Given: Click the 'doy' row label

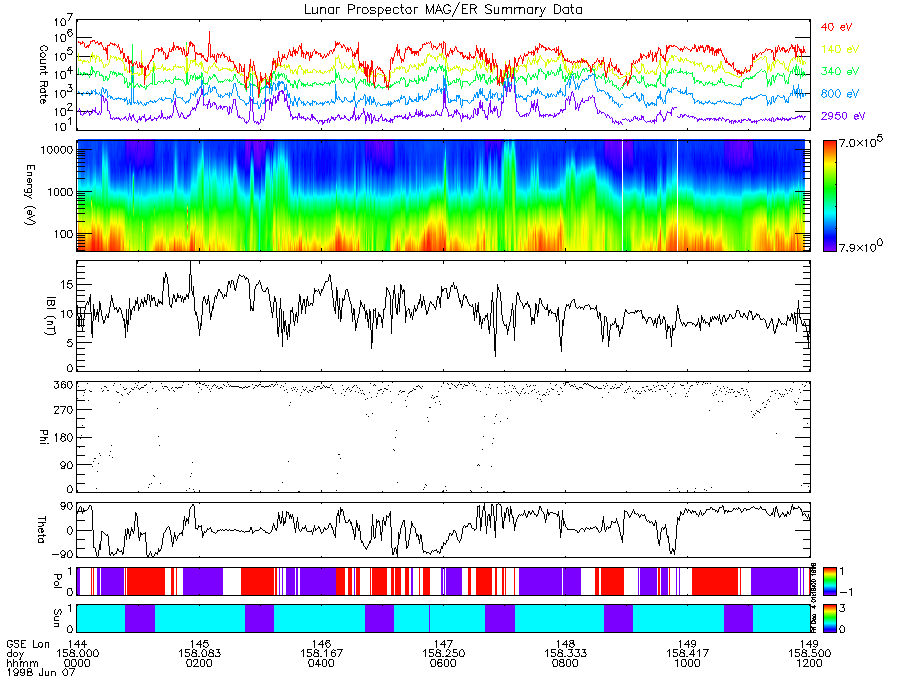Looking at the screenshot, I should 15,654.
